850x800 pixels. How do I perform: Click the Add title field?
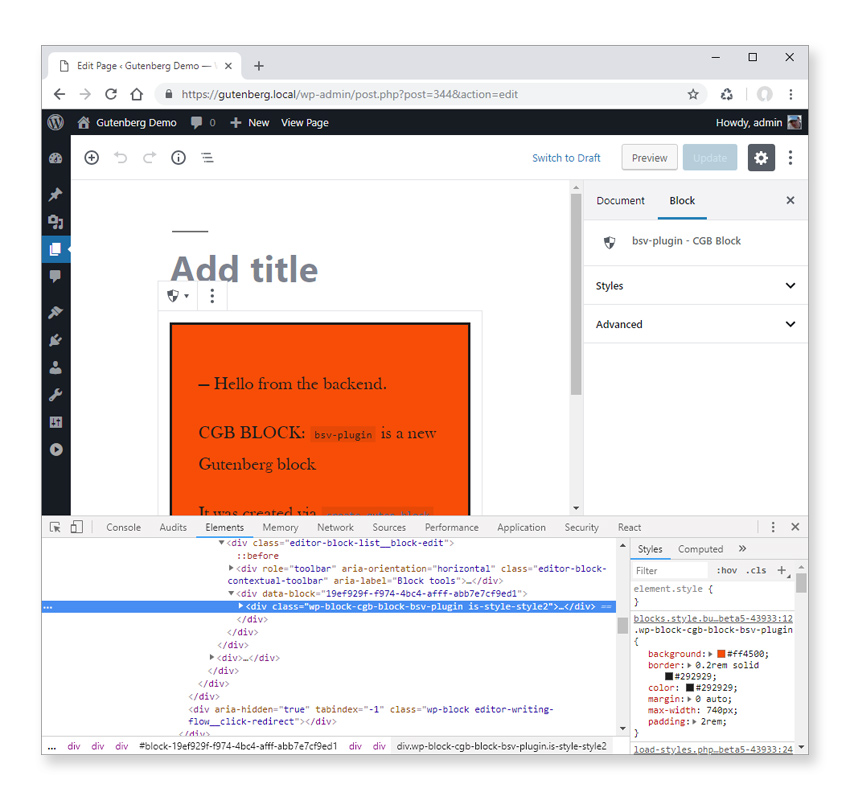click(x=243, y=269)
